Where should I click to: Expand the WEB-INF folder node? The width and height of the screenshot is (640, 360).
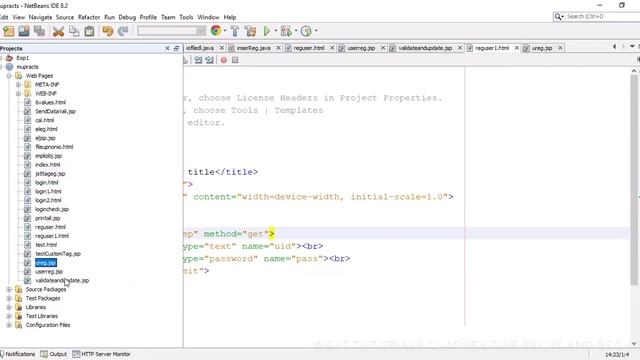tap(18, 93)
